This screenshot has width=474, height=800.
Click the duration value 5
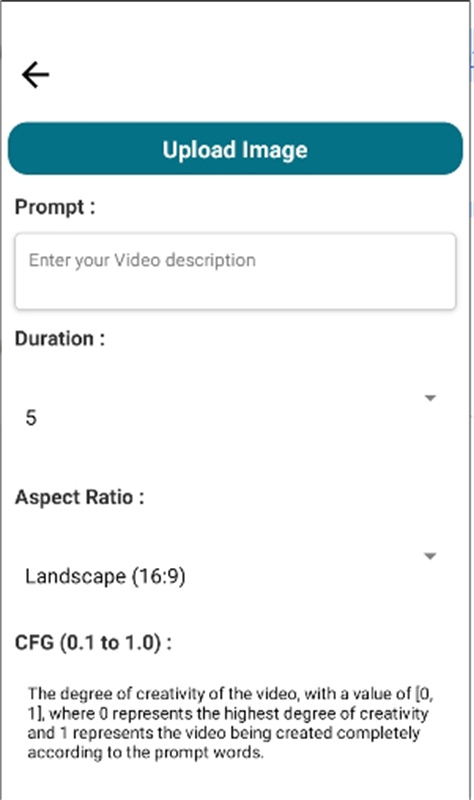pyautogui.click(x=31, y=418)
